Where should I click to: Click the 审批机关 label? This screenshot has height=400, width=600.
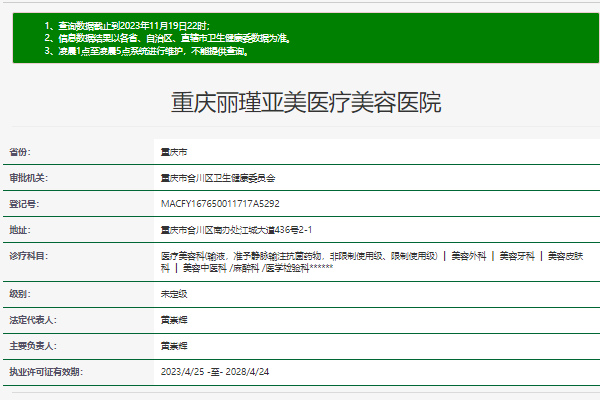(x=29, y=178)
